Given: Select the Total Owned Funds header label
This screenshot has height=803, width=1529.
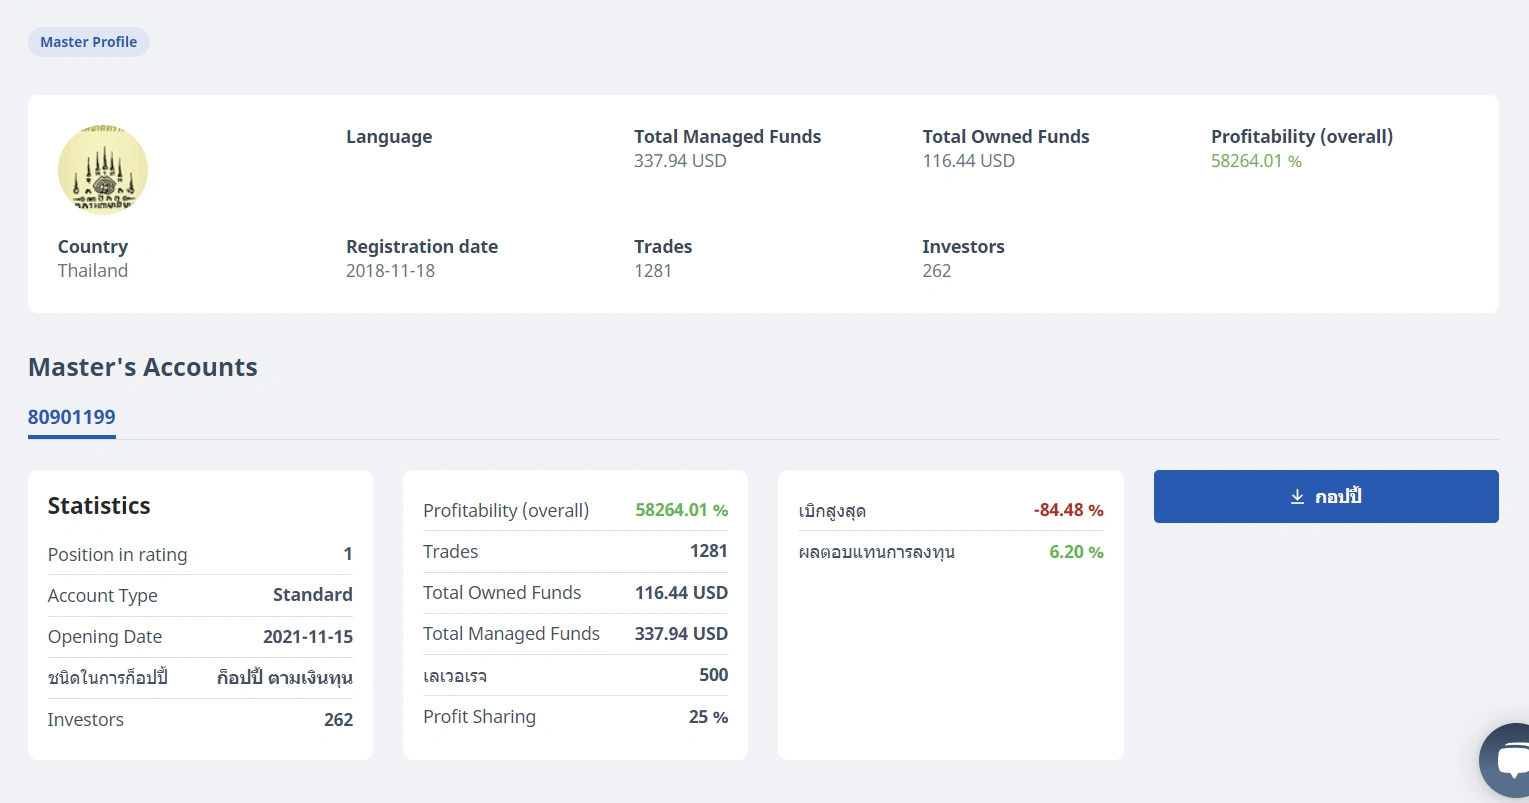Looking at the screenshot, I should (1006, 137).
